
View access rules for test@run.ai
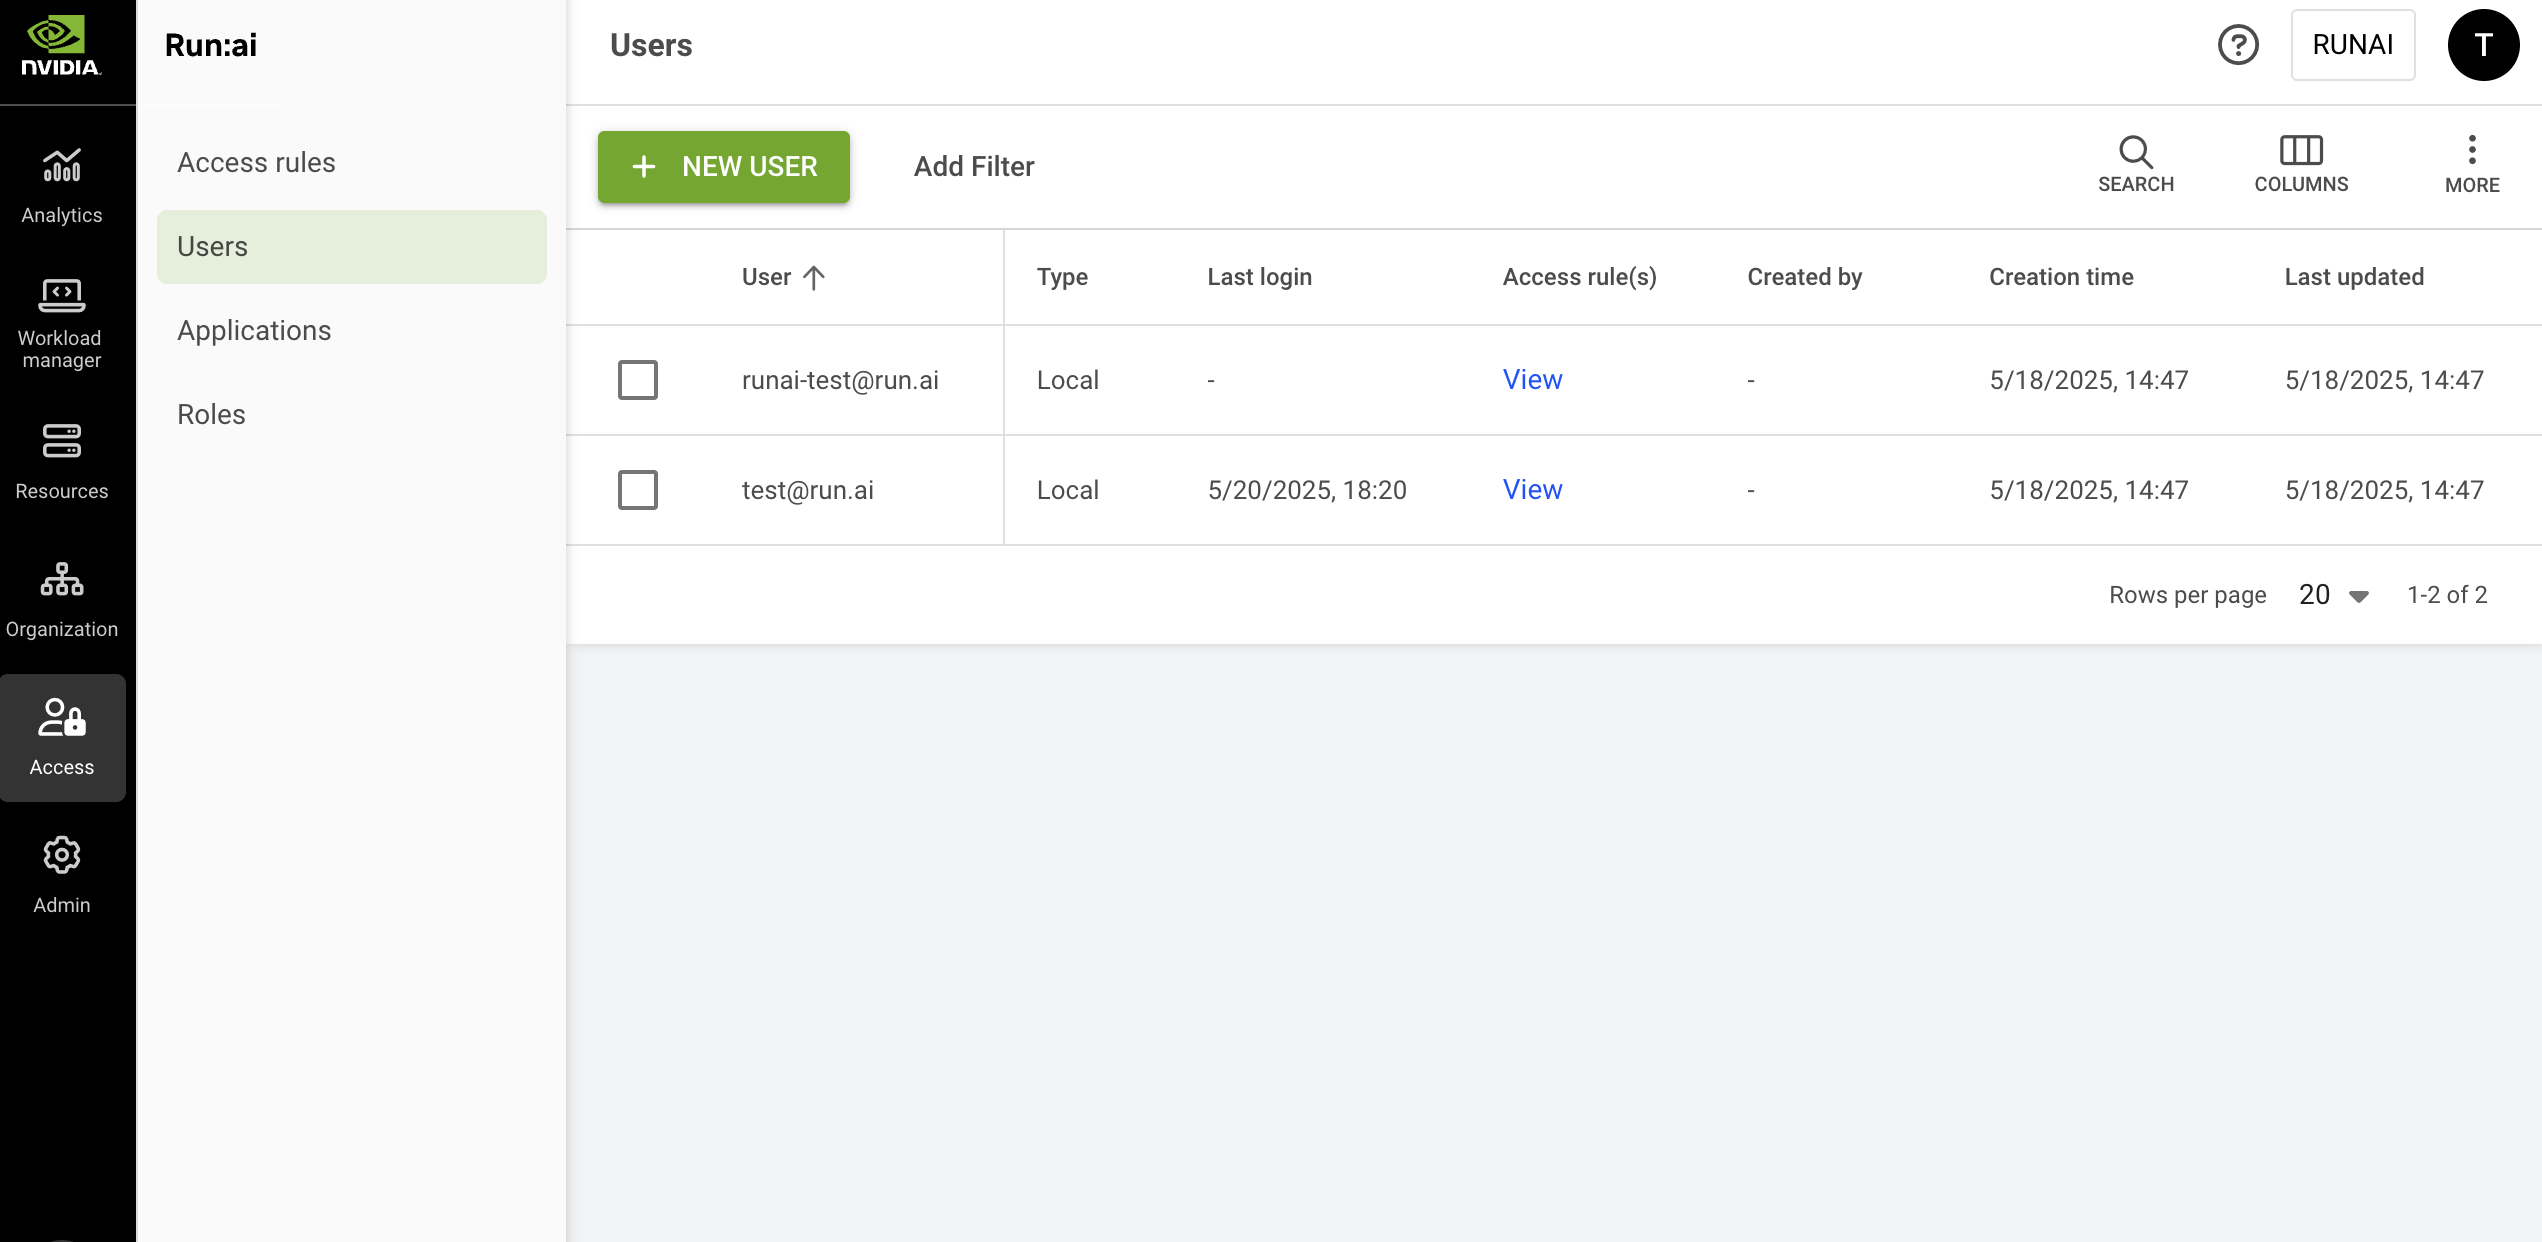[1531, 490]
